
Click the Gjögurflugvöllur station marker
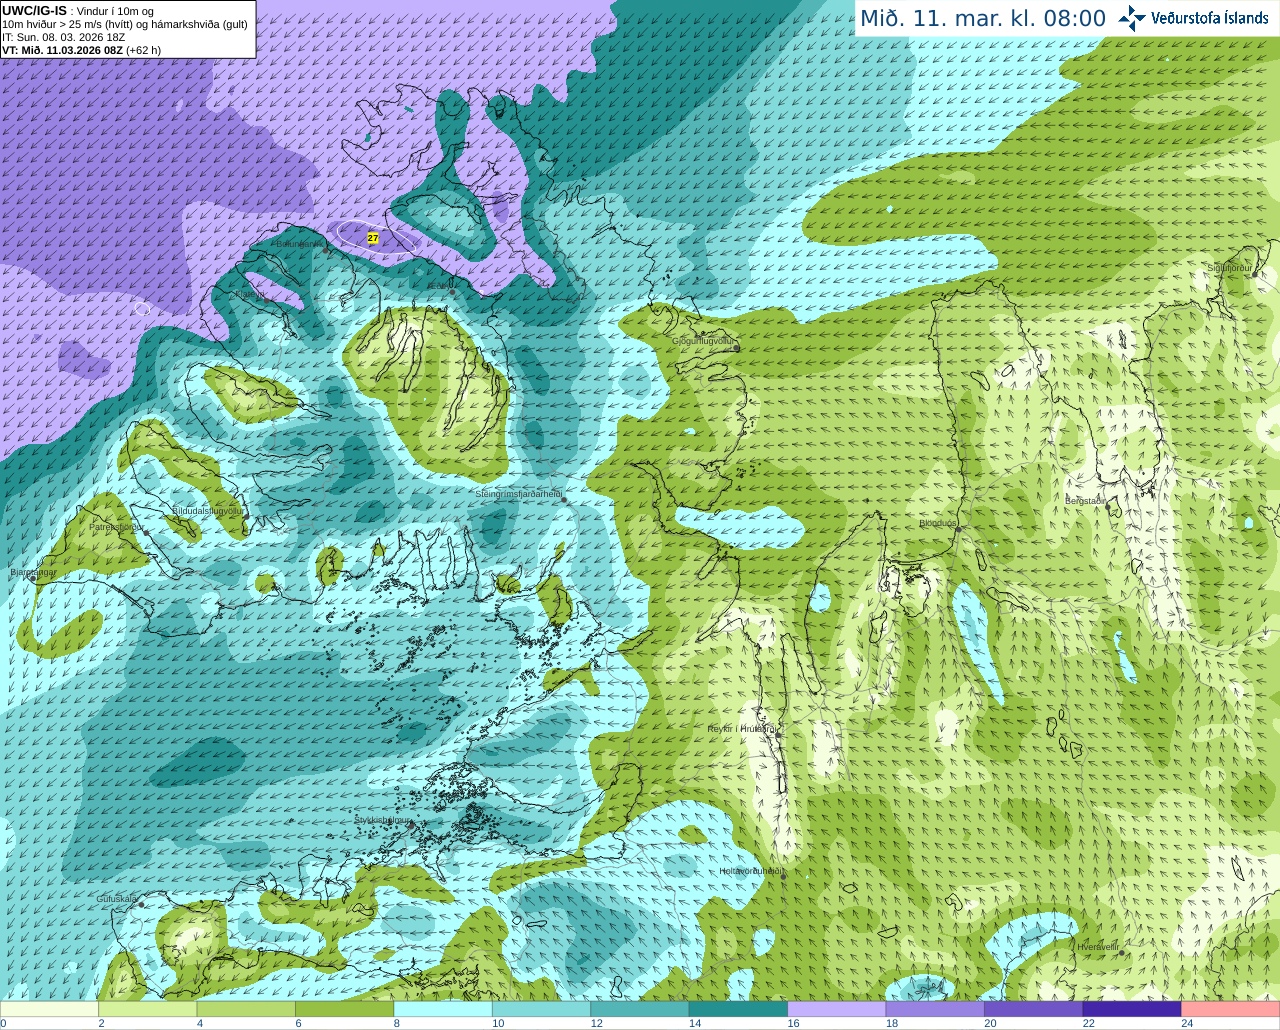[x=737, y=347]
